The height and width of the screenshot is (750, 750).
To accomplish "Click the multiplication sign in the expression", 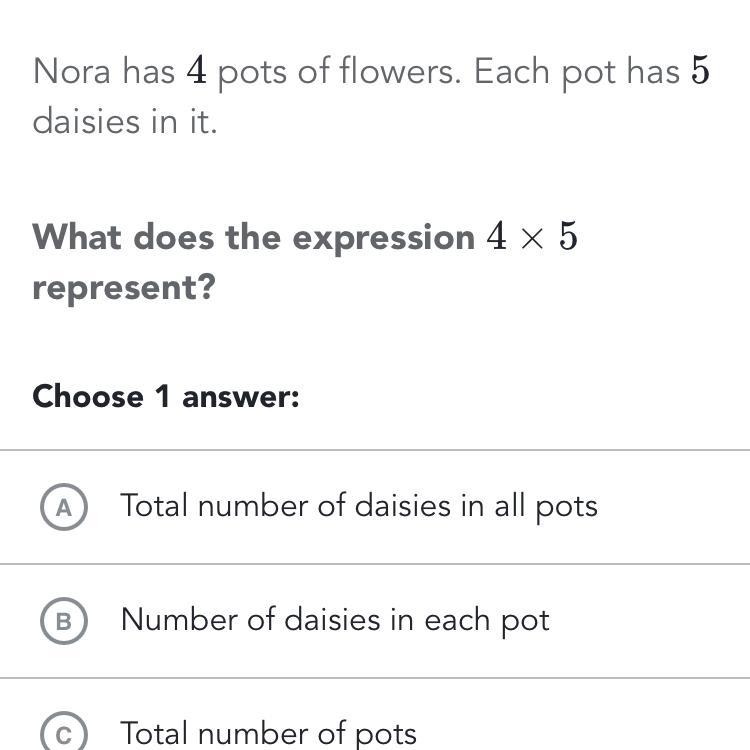I will (x=533, y=239).
